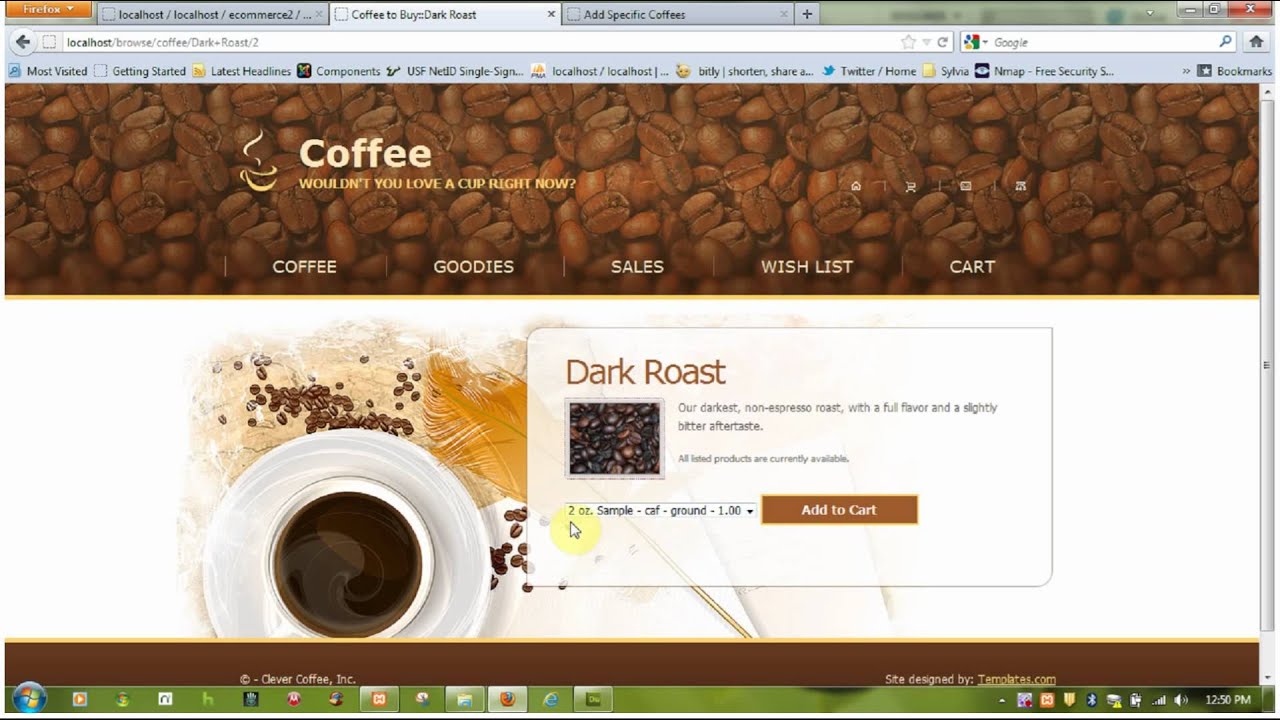Click the Bluetooth tray icon

pyautogui.click(x=1092, y=700)
